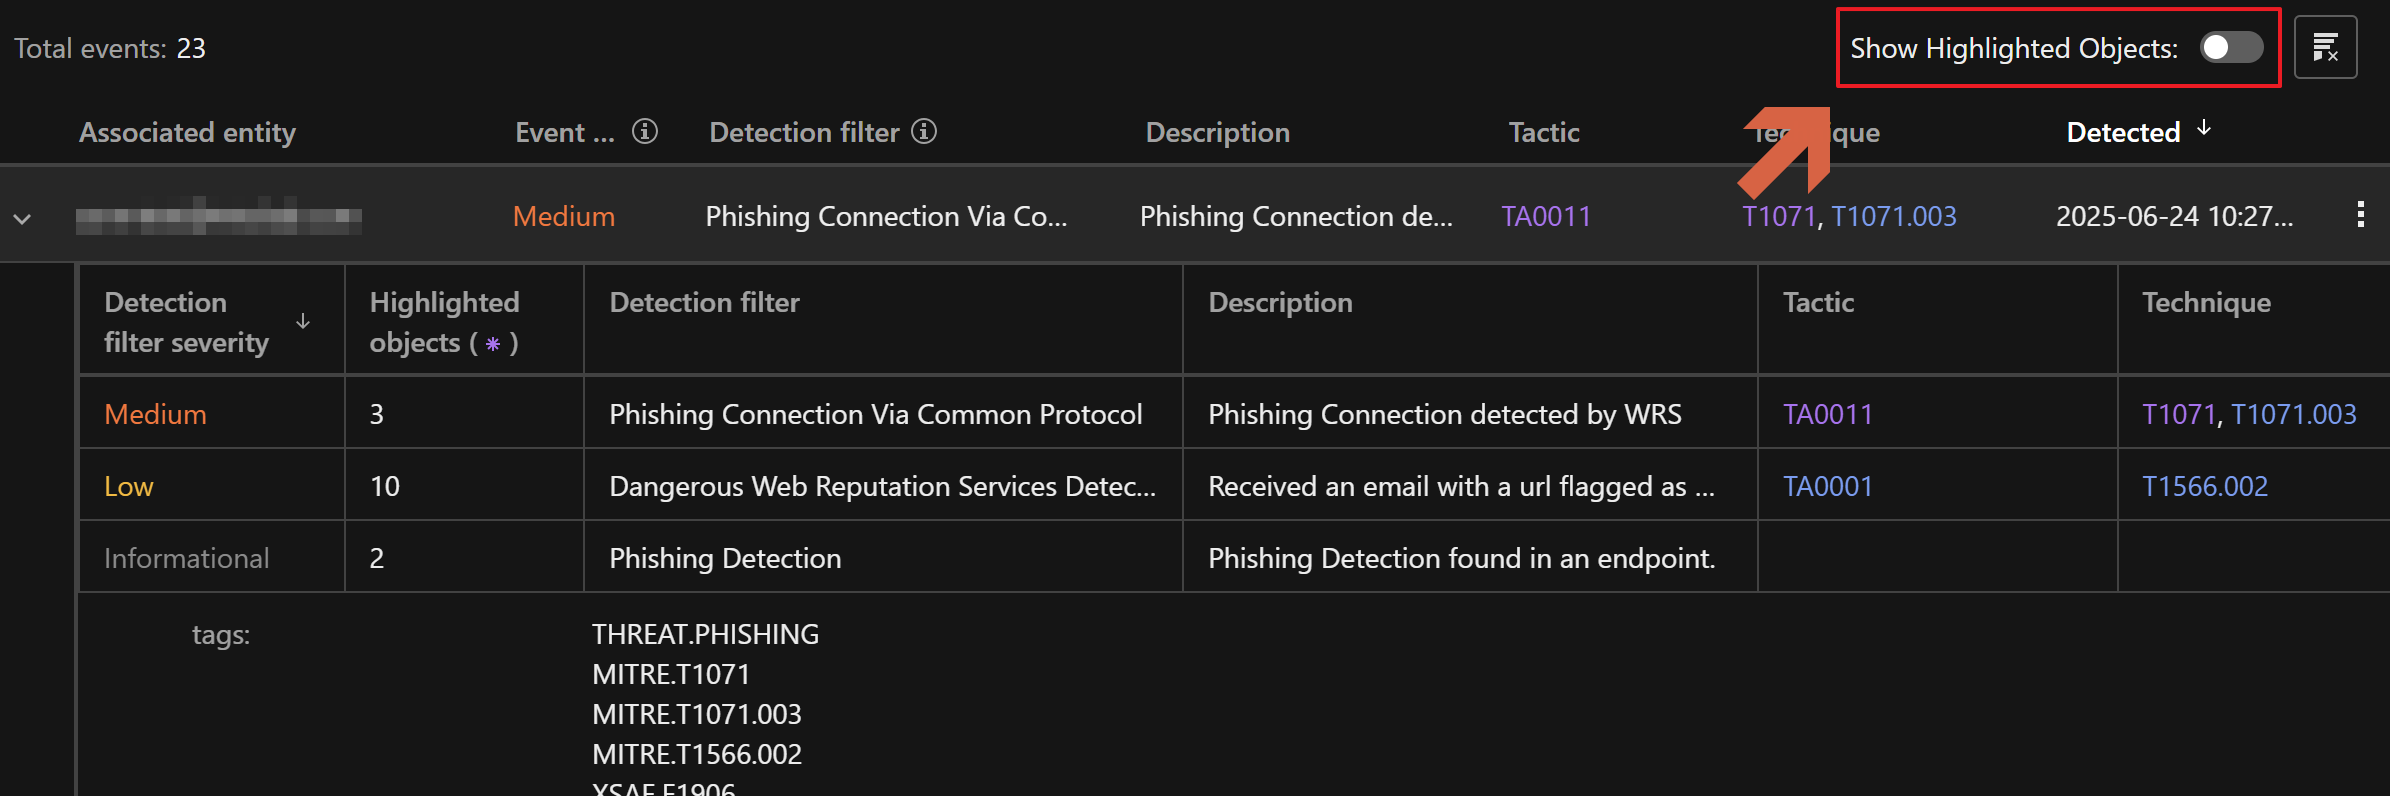Image resolution: width=2390 pixels, height=796 pixels.
Task: Toggle the Show Highlighted Objects switch
Action: point(2231,48)
